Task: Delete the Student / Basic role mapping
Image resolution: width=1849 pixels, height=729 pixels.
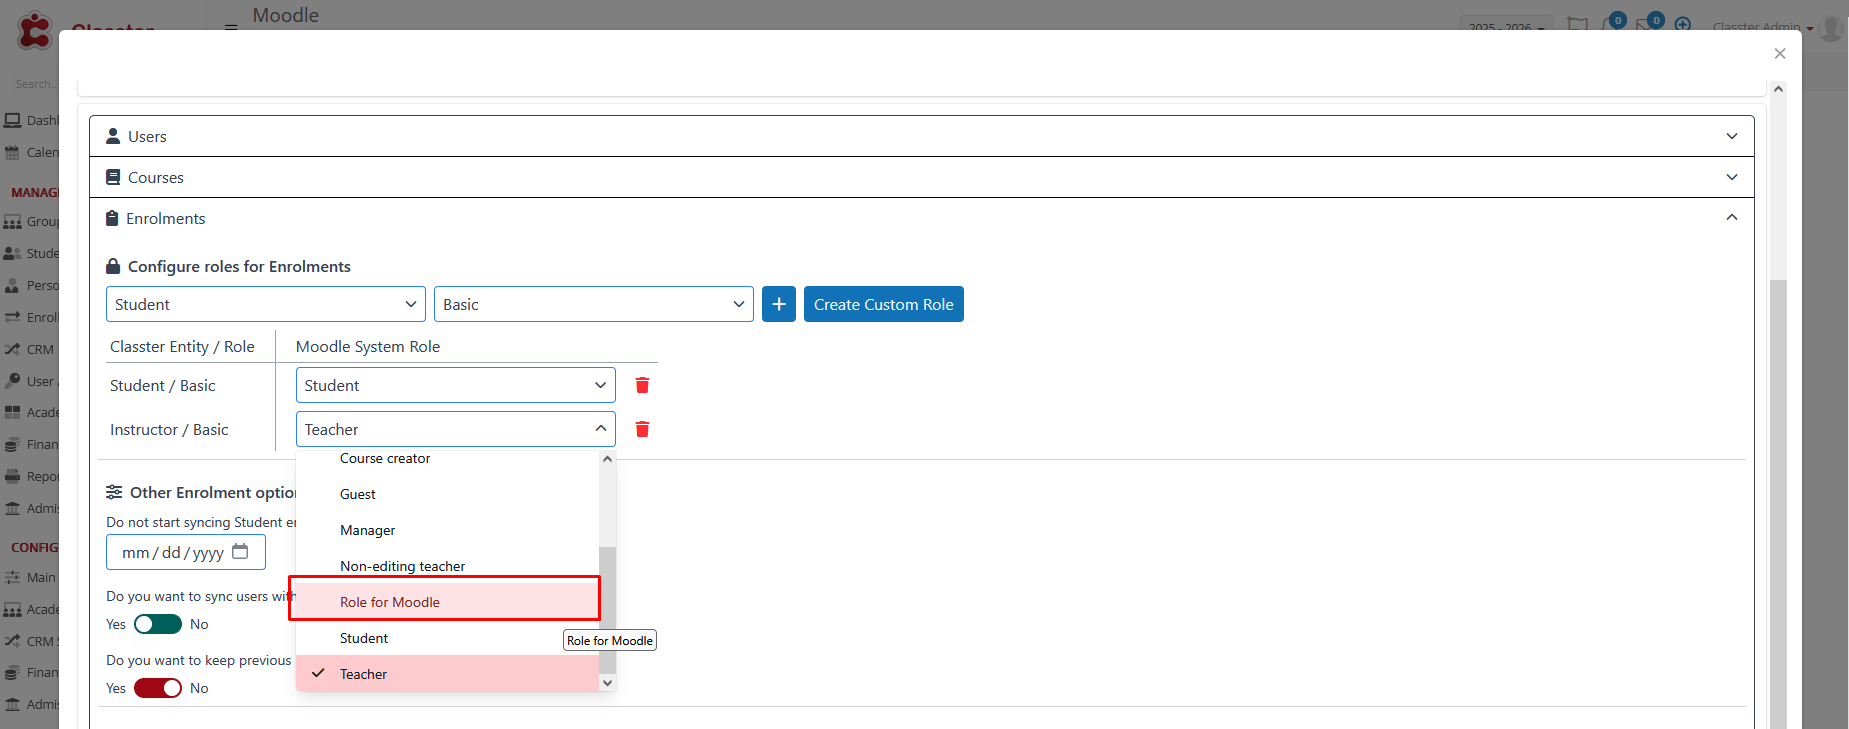Action: pos(642,386)
